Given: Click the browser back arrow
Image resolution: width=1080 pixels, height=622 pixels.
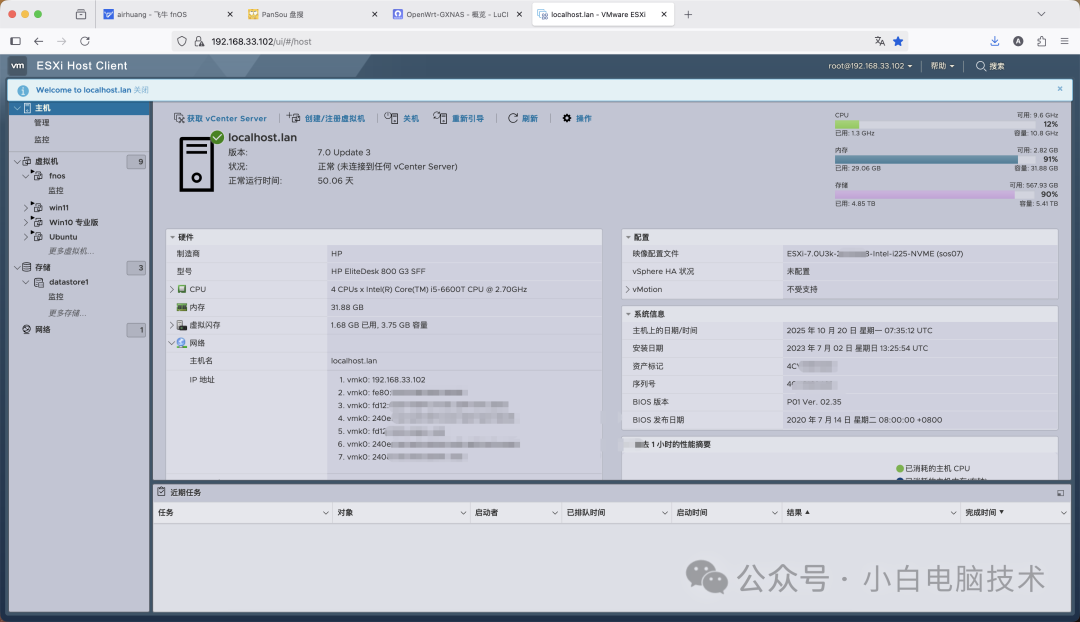Looking at the screenshot, I should 39,41.
